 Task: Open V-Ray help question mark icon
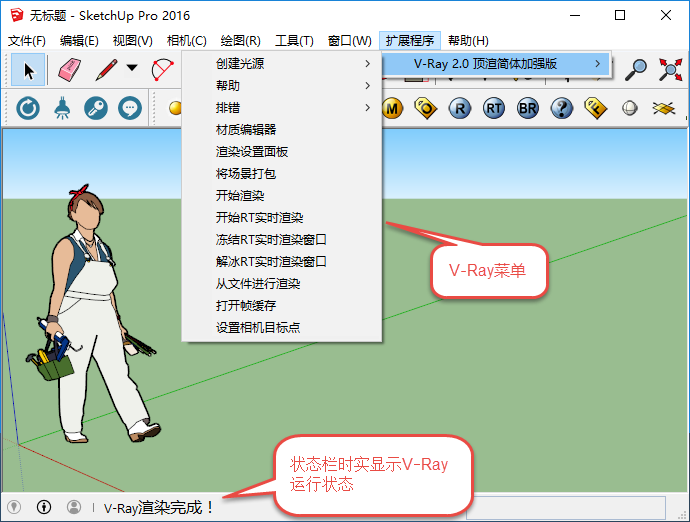tap(562, 108)
